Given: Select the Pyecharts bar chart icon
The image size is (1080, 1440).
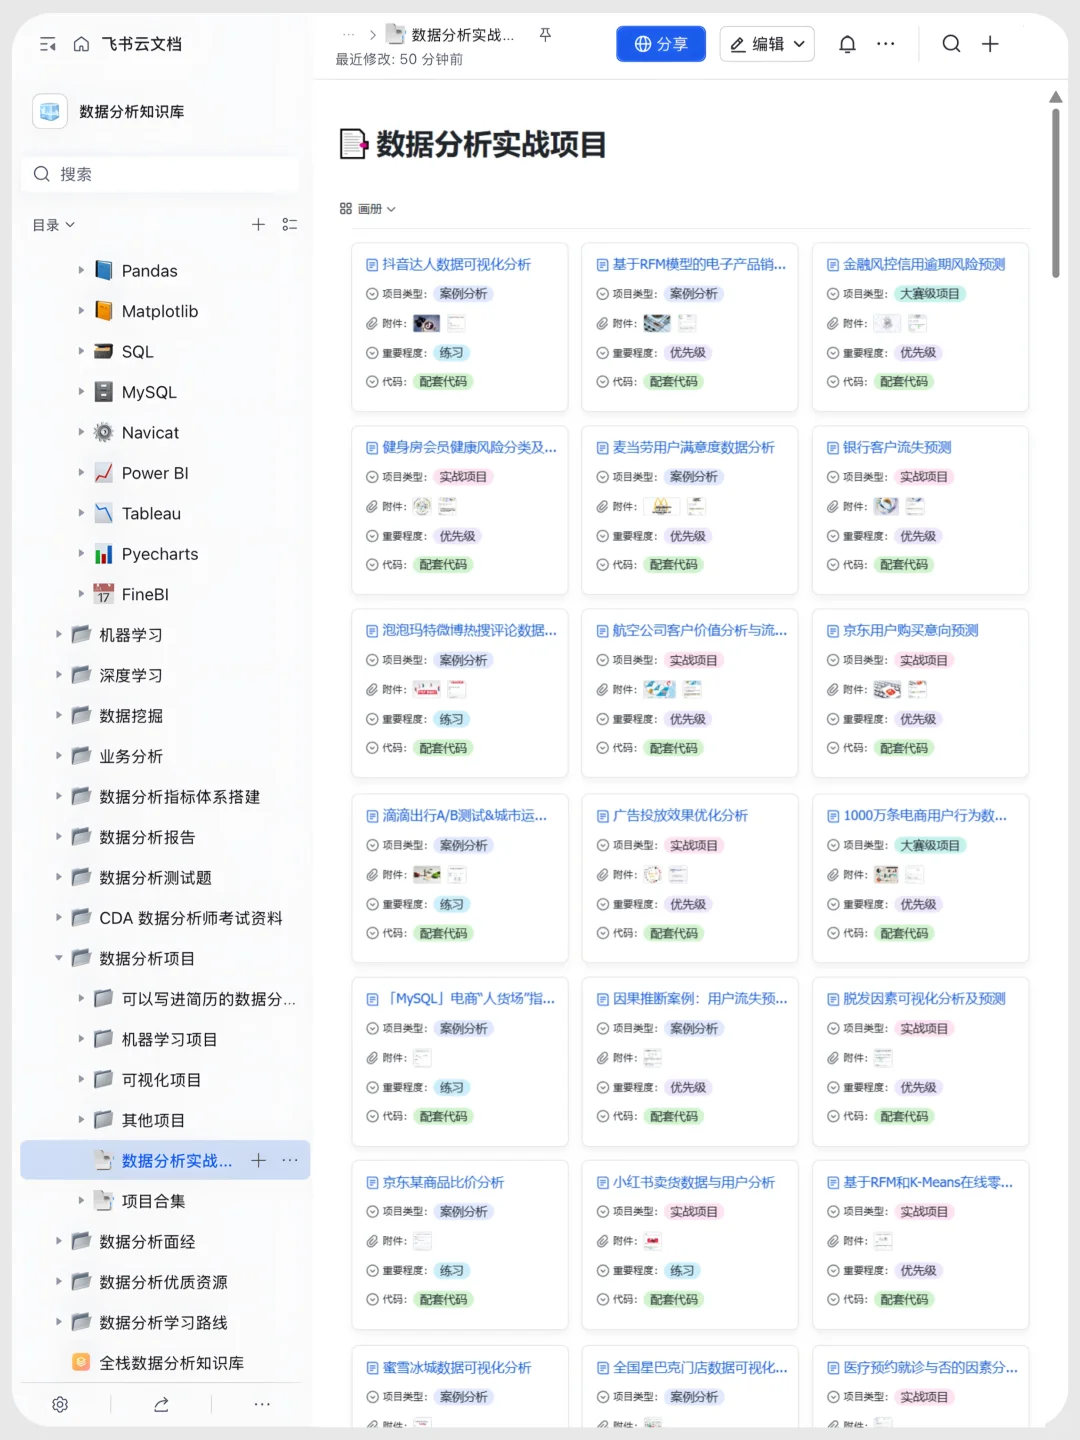Looking at the screenshot, I should click(104, 553).
